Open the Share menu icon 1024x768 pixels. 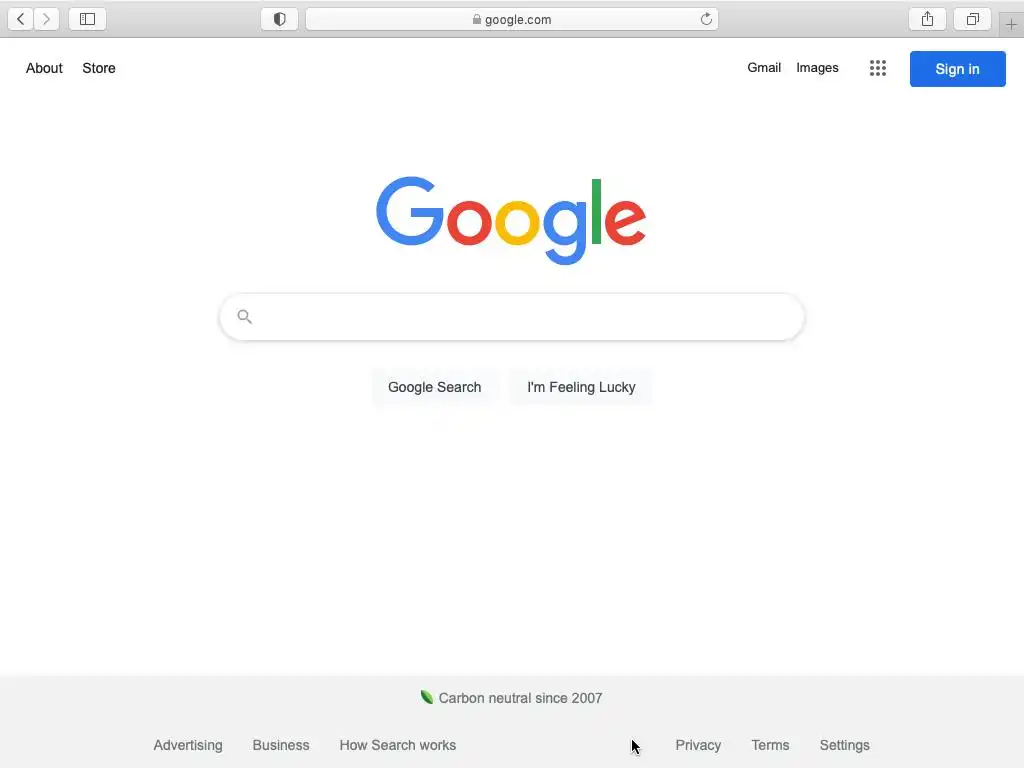[x=927, y=19]
